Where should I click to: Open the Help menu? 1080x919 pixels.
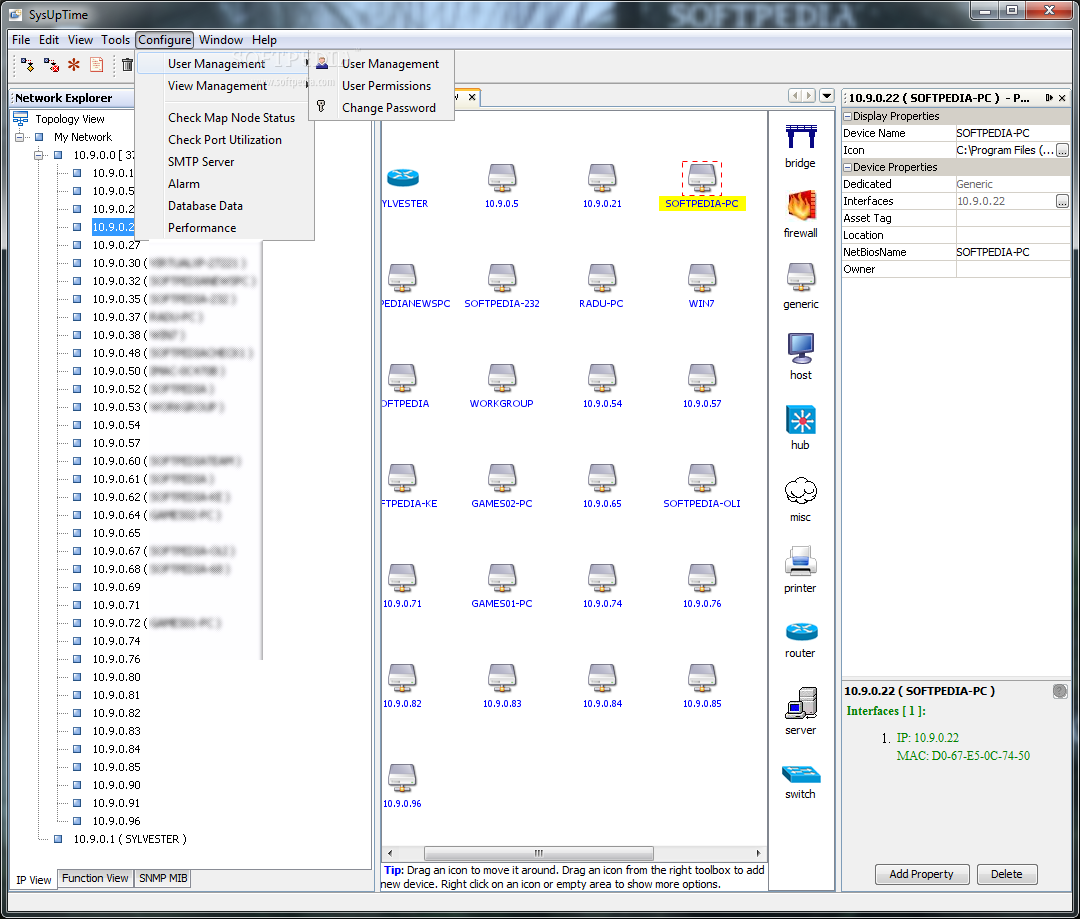click(264, 40)
